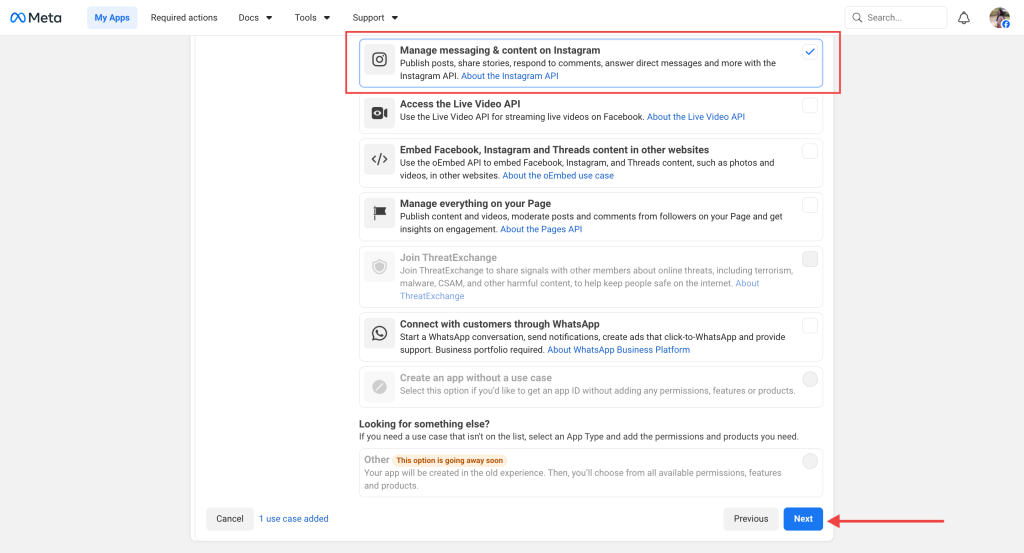Click the Previous button
The height and width of the screenshot is (553, 1024).
click(x=750, y=519)
